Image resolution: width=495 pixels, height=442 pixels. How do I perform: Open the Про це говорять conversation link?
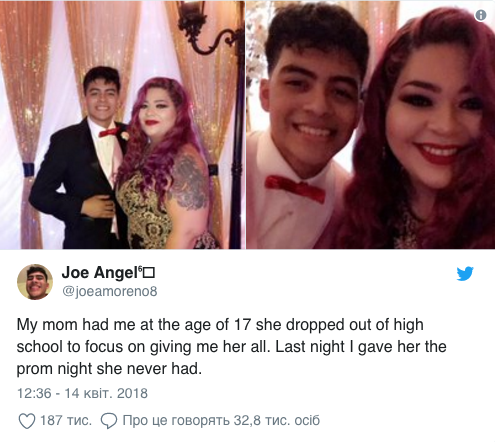point(176,421)
